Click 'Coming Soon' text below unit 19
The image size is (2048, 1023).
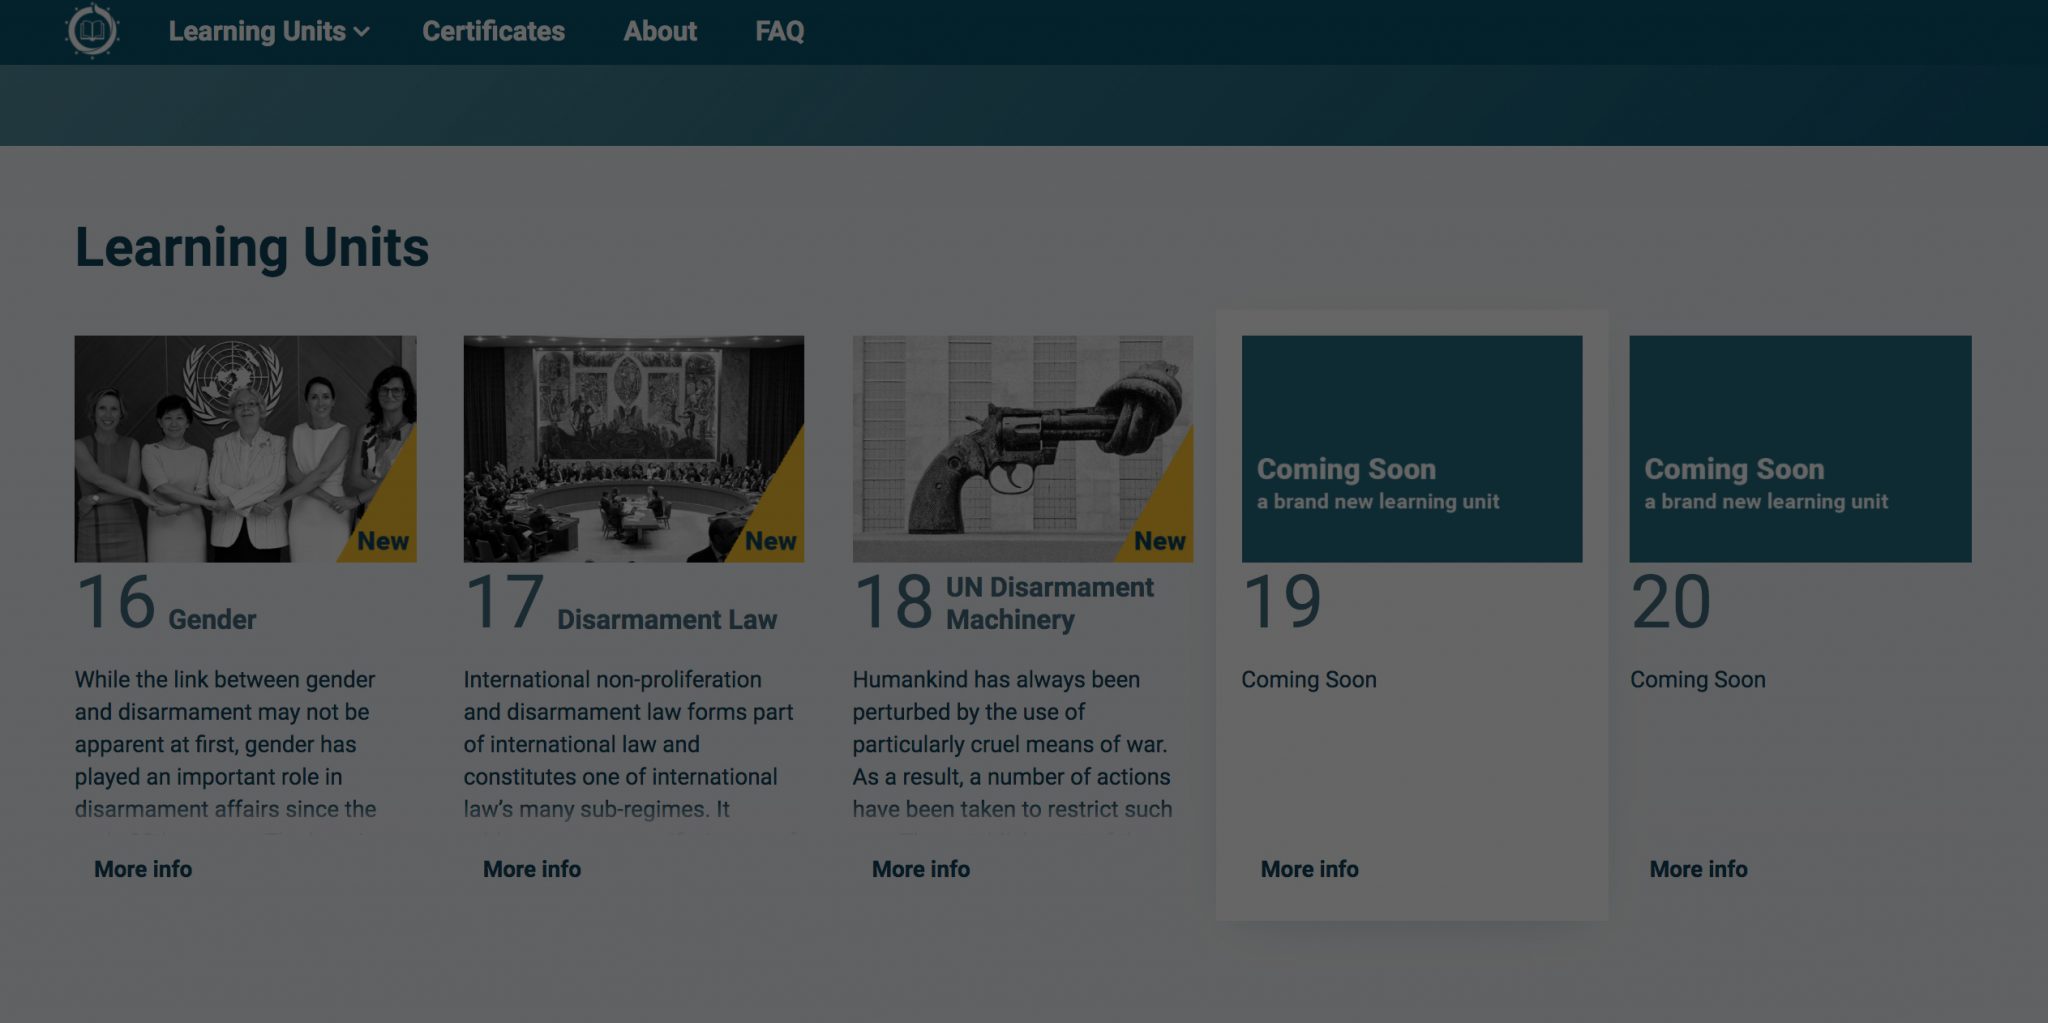(x=1309, y=680)
